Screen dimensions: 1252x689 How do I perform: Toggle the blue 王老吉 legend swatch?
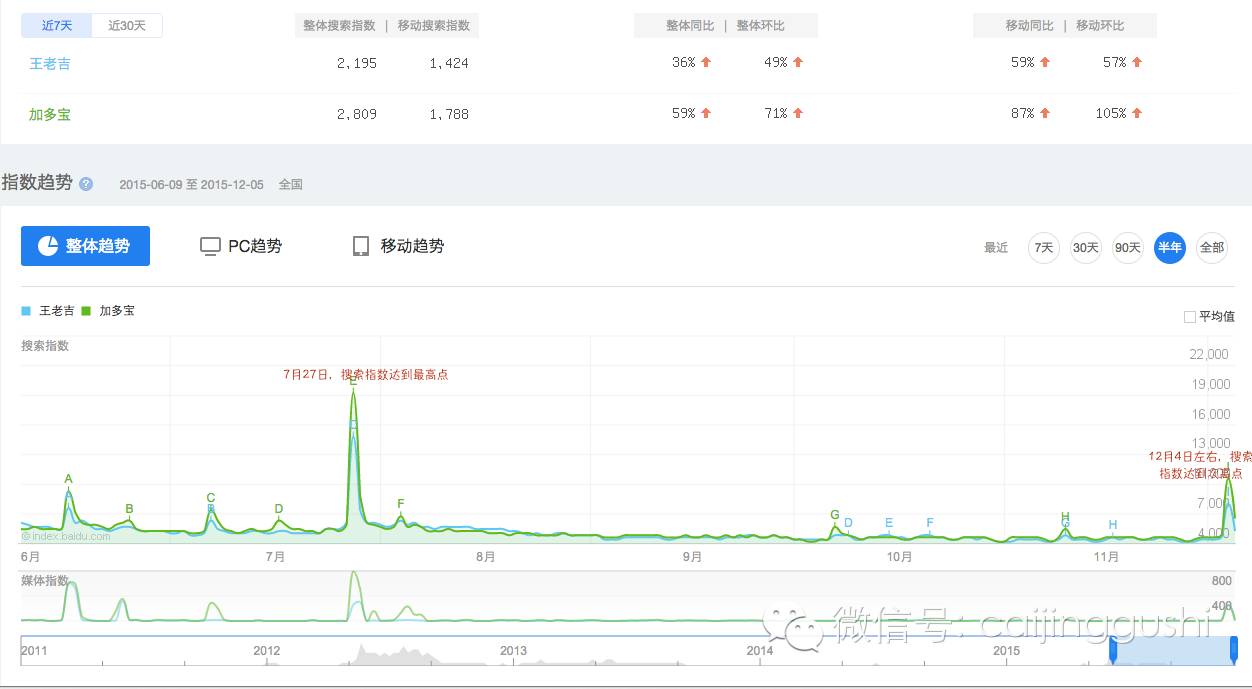click(x=26, y=311)
